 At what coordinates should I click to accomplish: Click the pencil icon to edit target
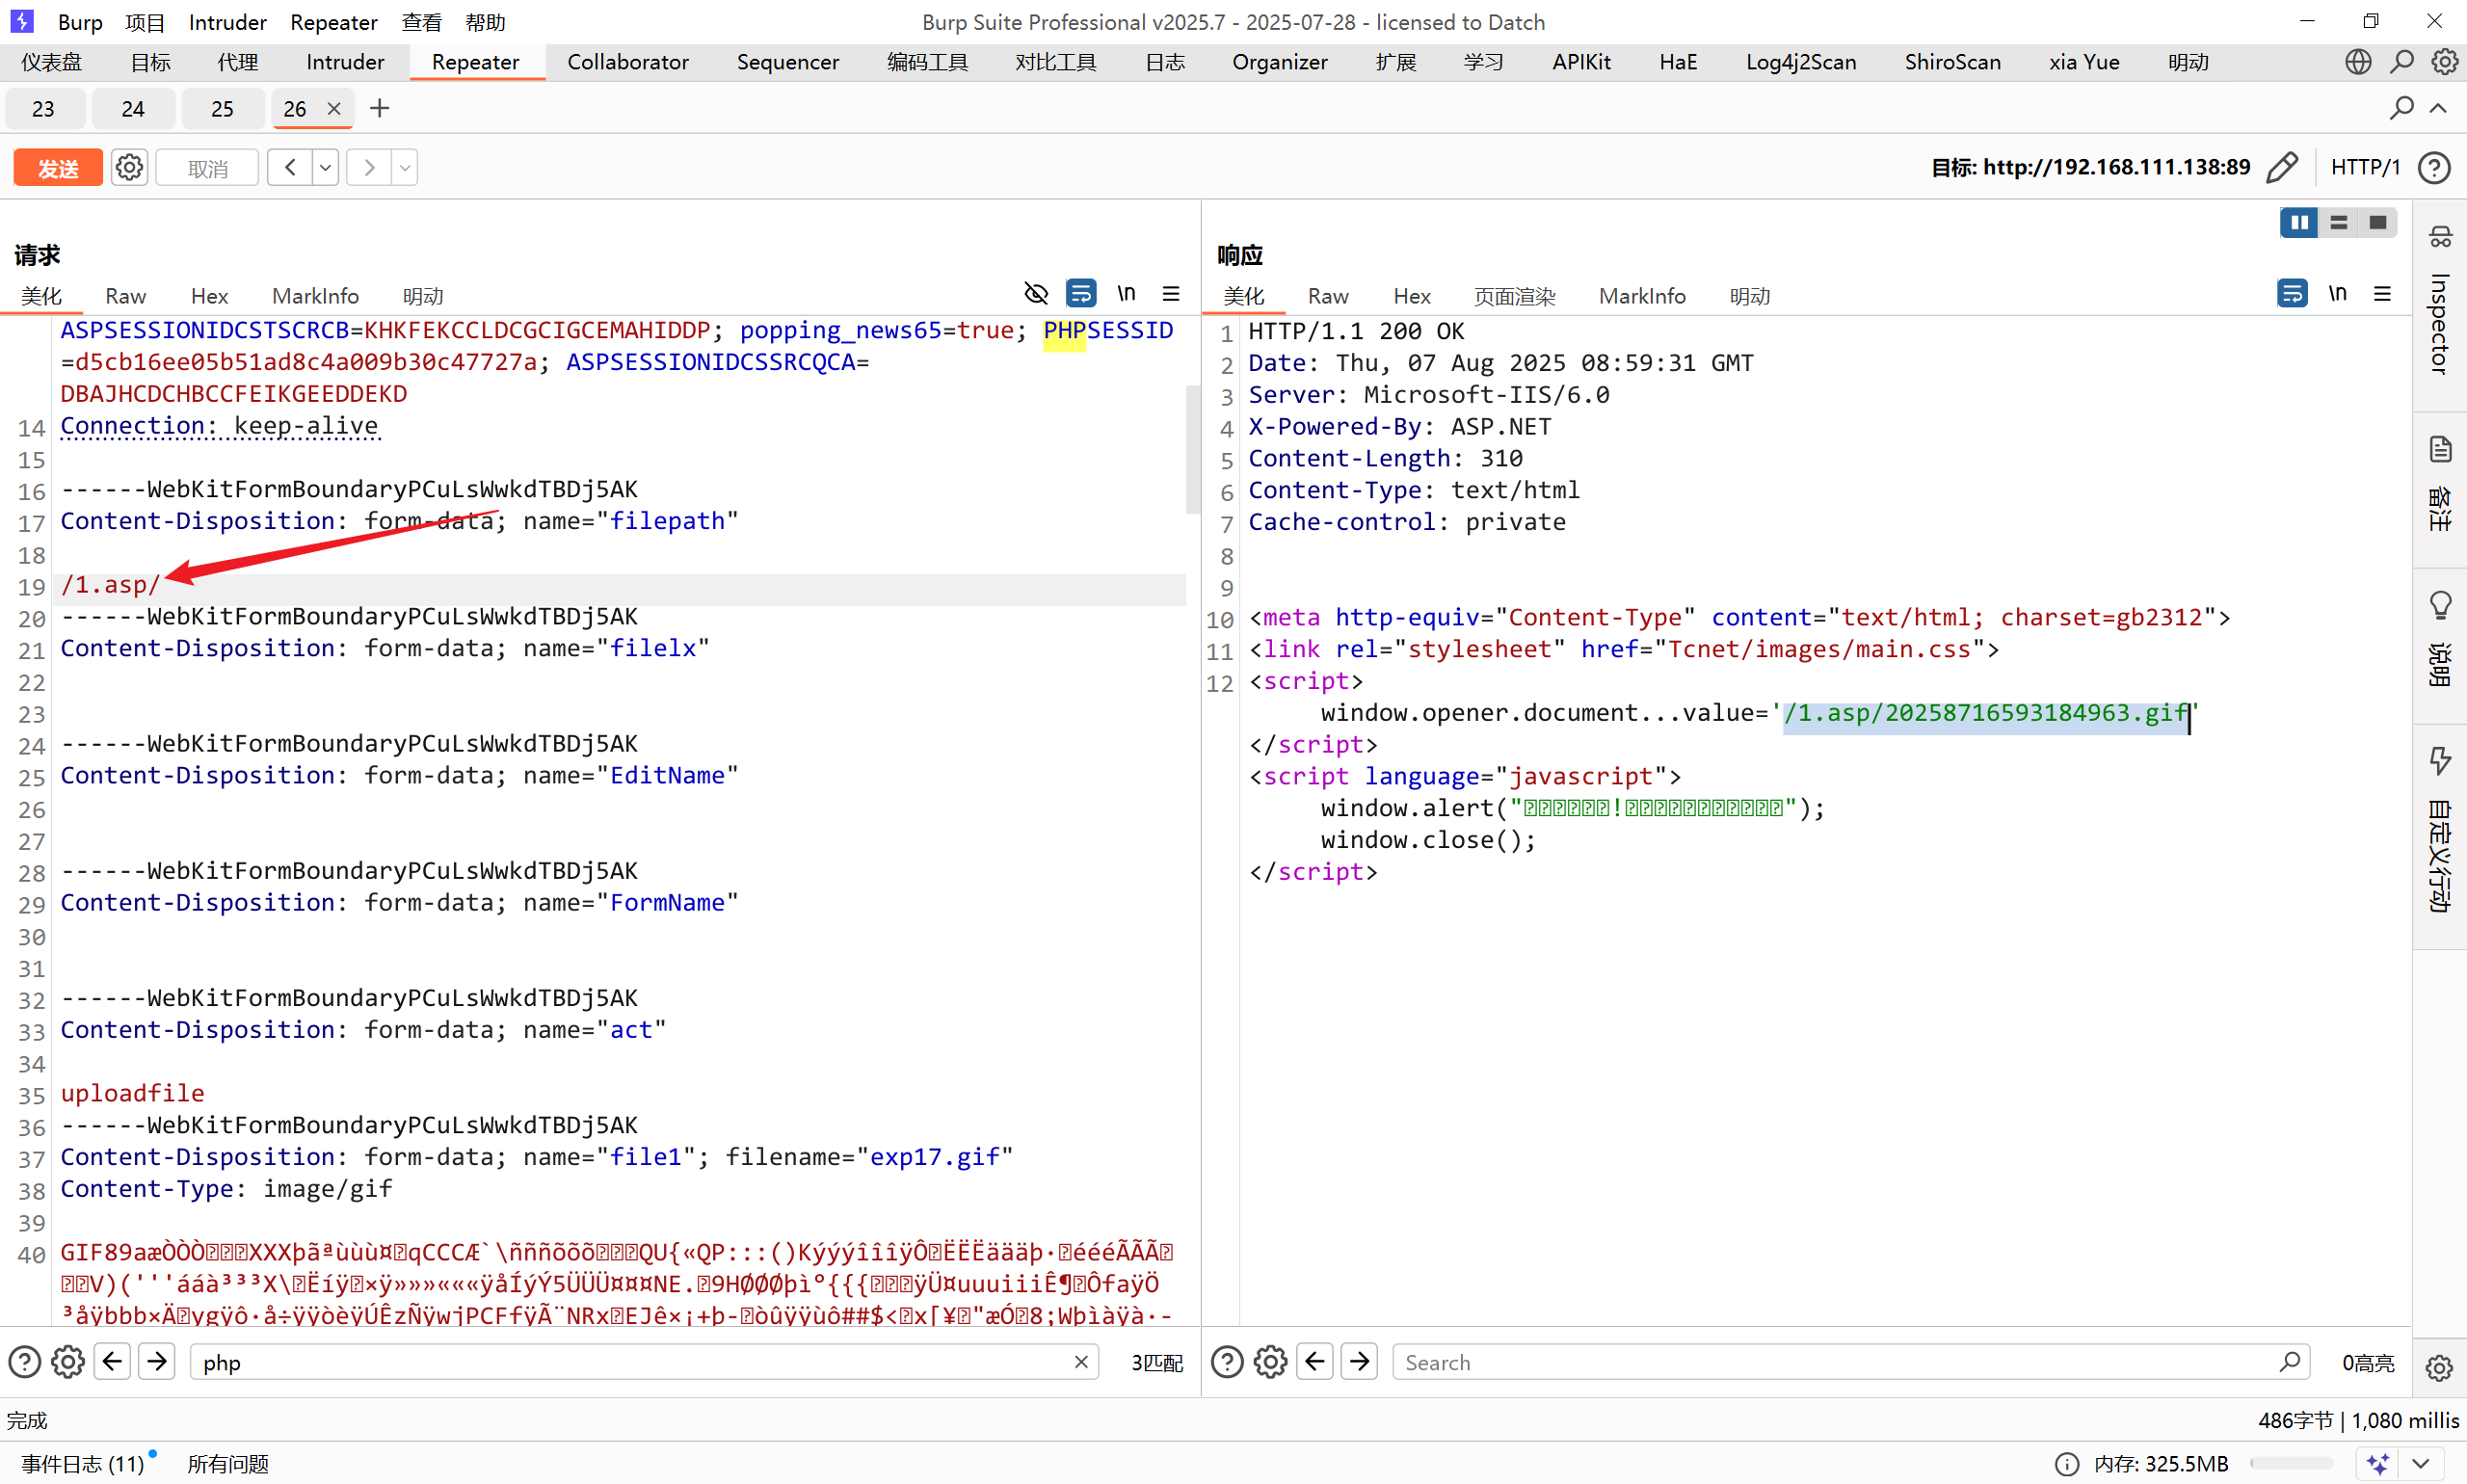(2282, 167)
